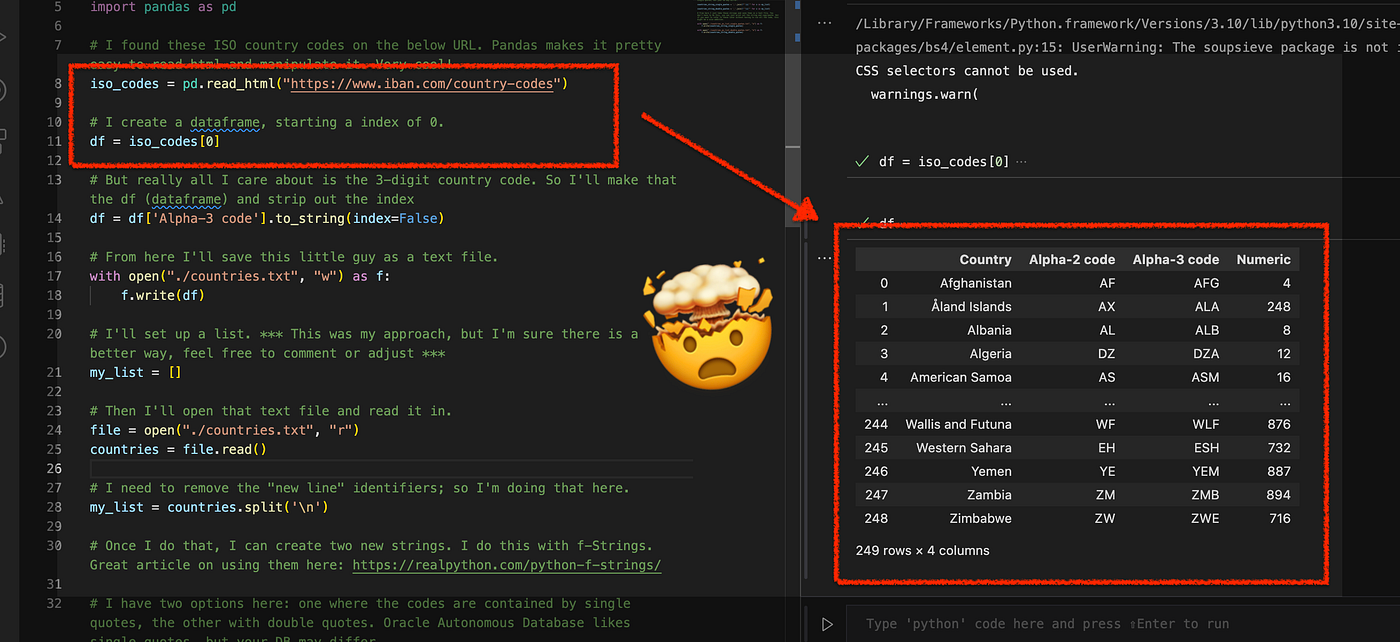Click numeric value 876 cell
Viewport: 1400px width, 642px height.
[x=1278, y=424]
